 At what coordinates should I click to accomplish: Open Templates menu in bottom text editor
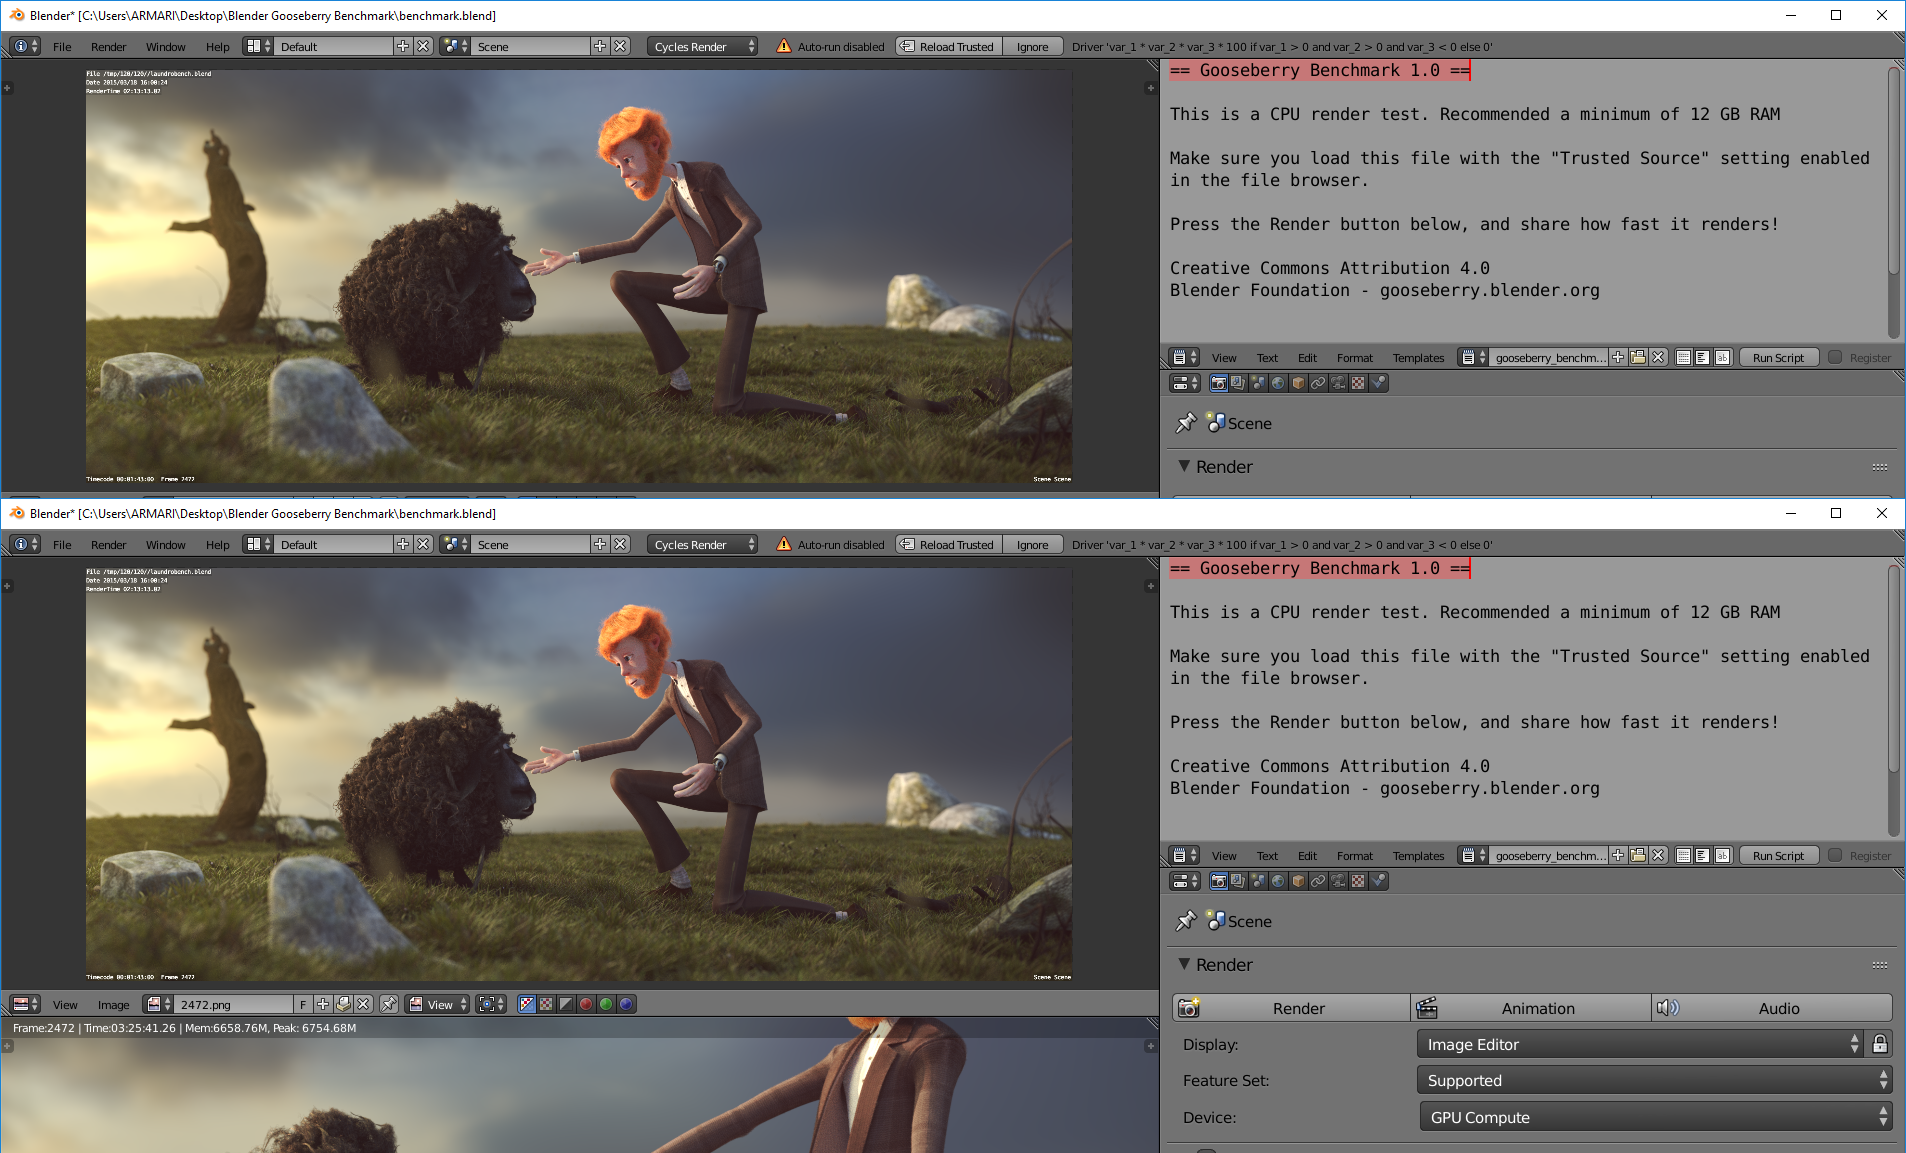(1418, 856)
